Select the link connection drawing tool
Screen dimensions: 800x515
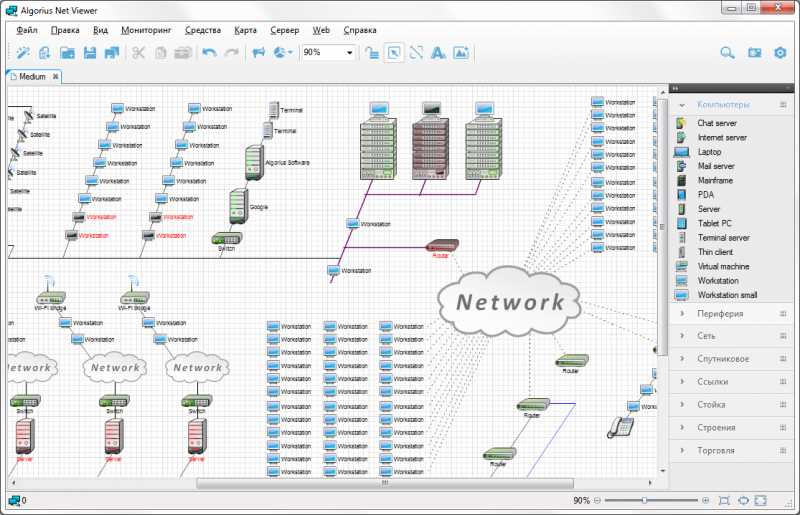[416, 53]
